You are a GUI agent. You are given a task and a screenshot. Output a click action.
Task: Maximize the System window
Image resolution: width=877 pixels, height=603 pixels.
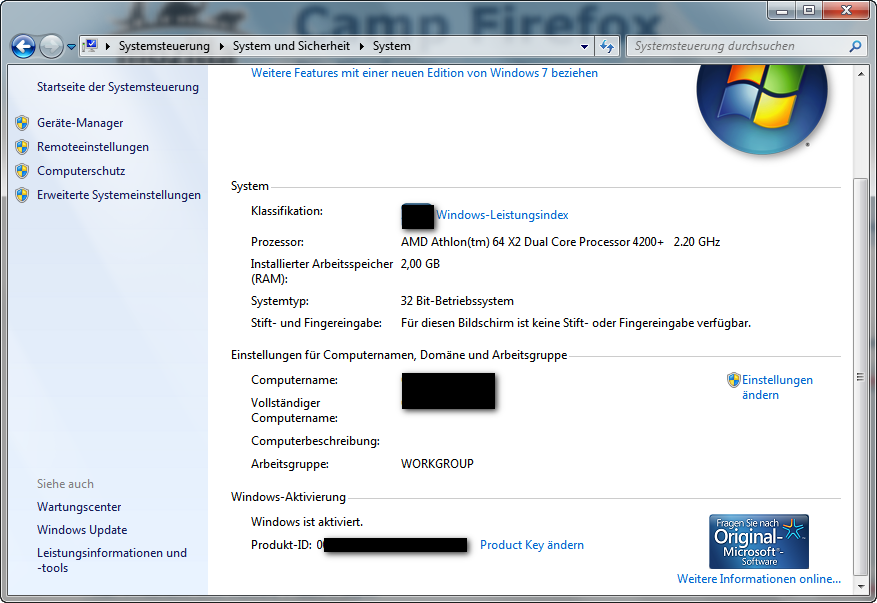click(x=809, y=10)
